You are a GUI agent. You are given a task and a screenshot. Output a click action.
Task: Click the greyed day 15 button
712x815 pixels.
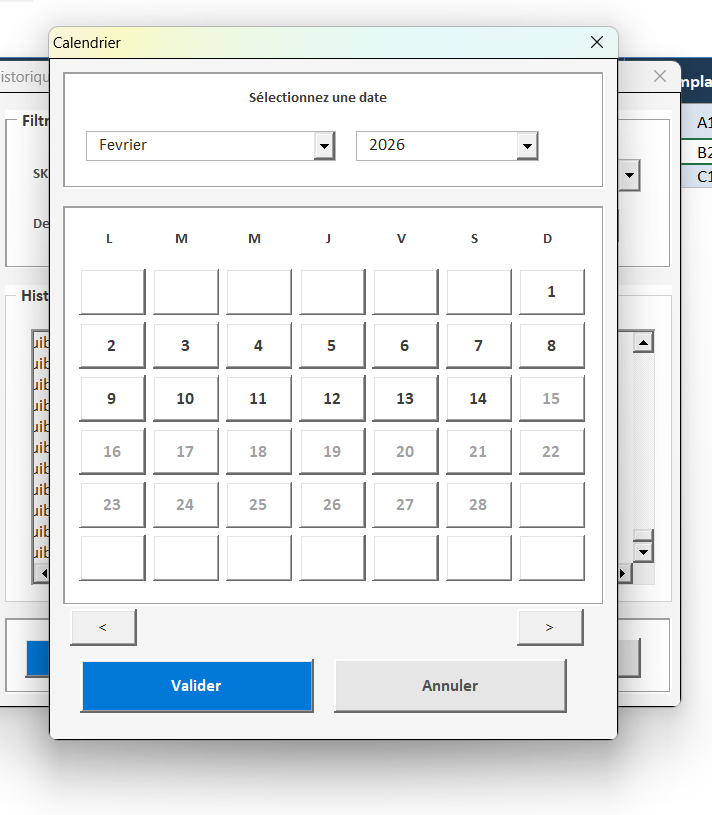point(551,398)
